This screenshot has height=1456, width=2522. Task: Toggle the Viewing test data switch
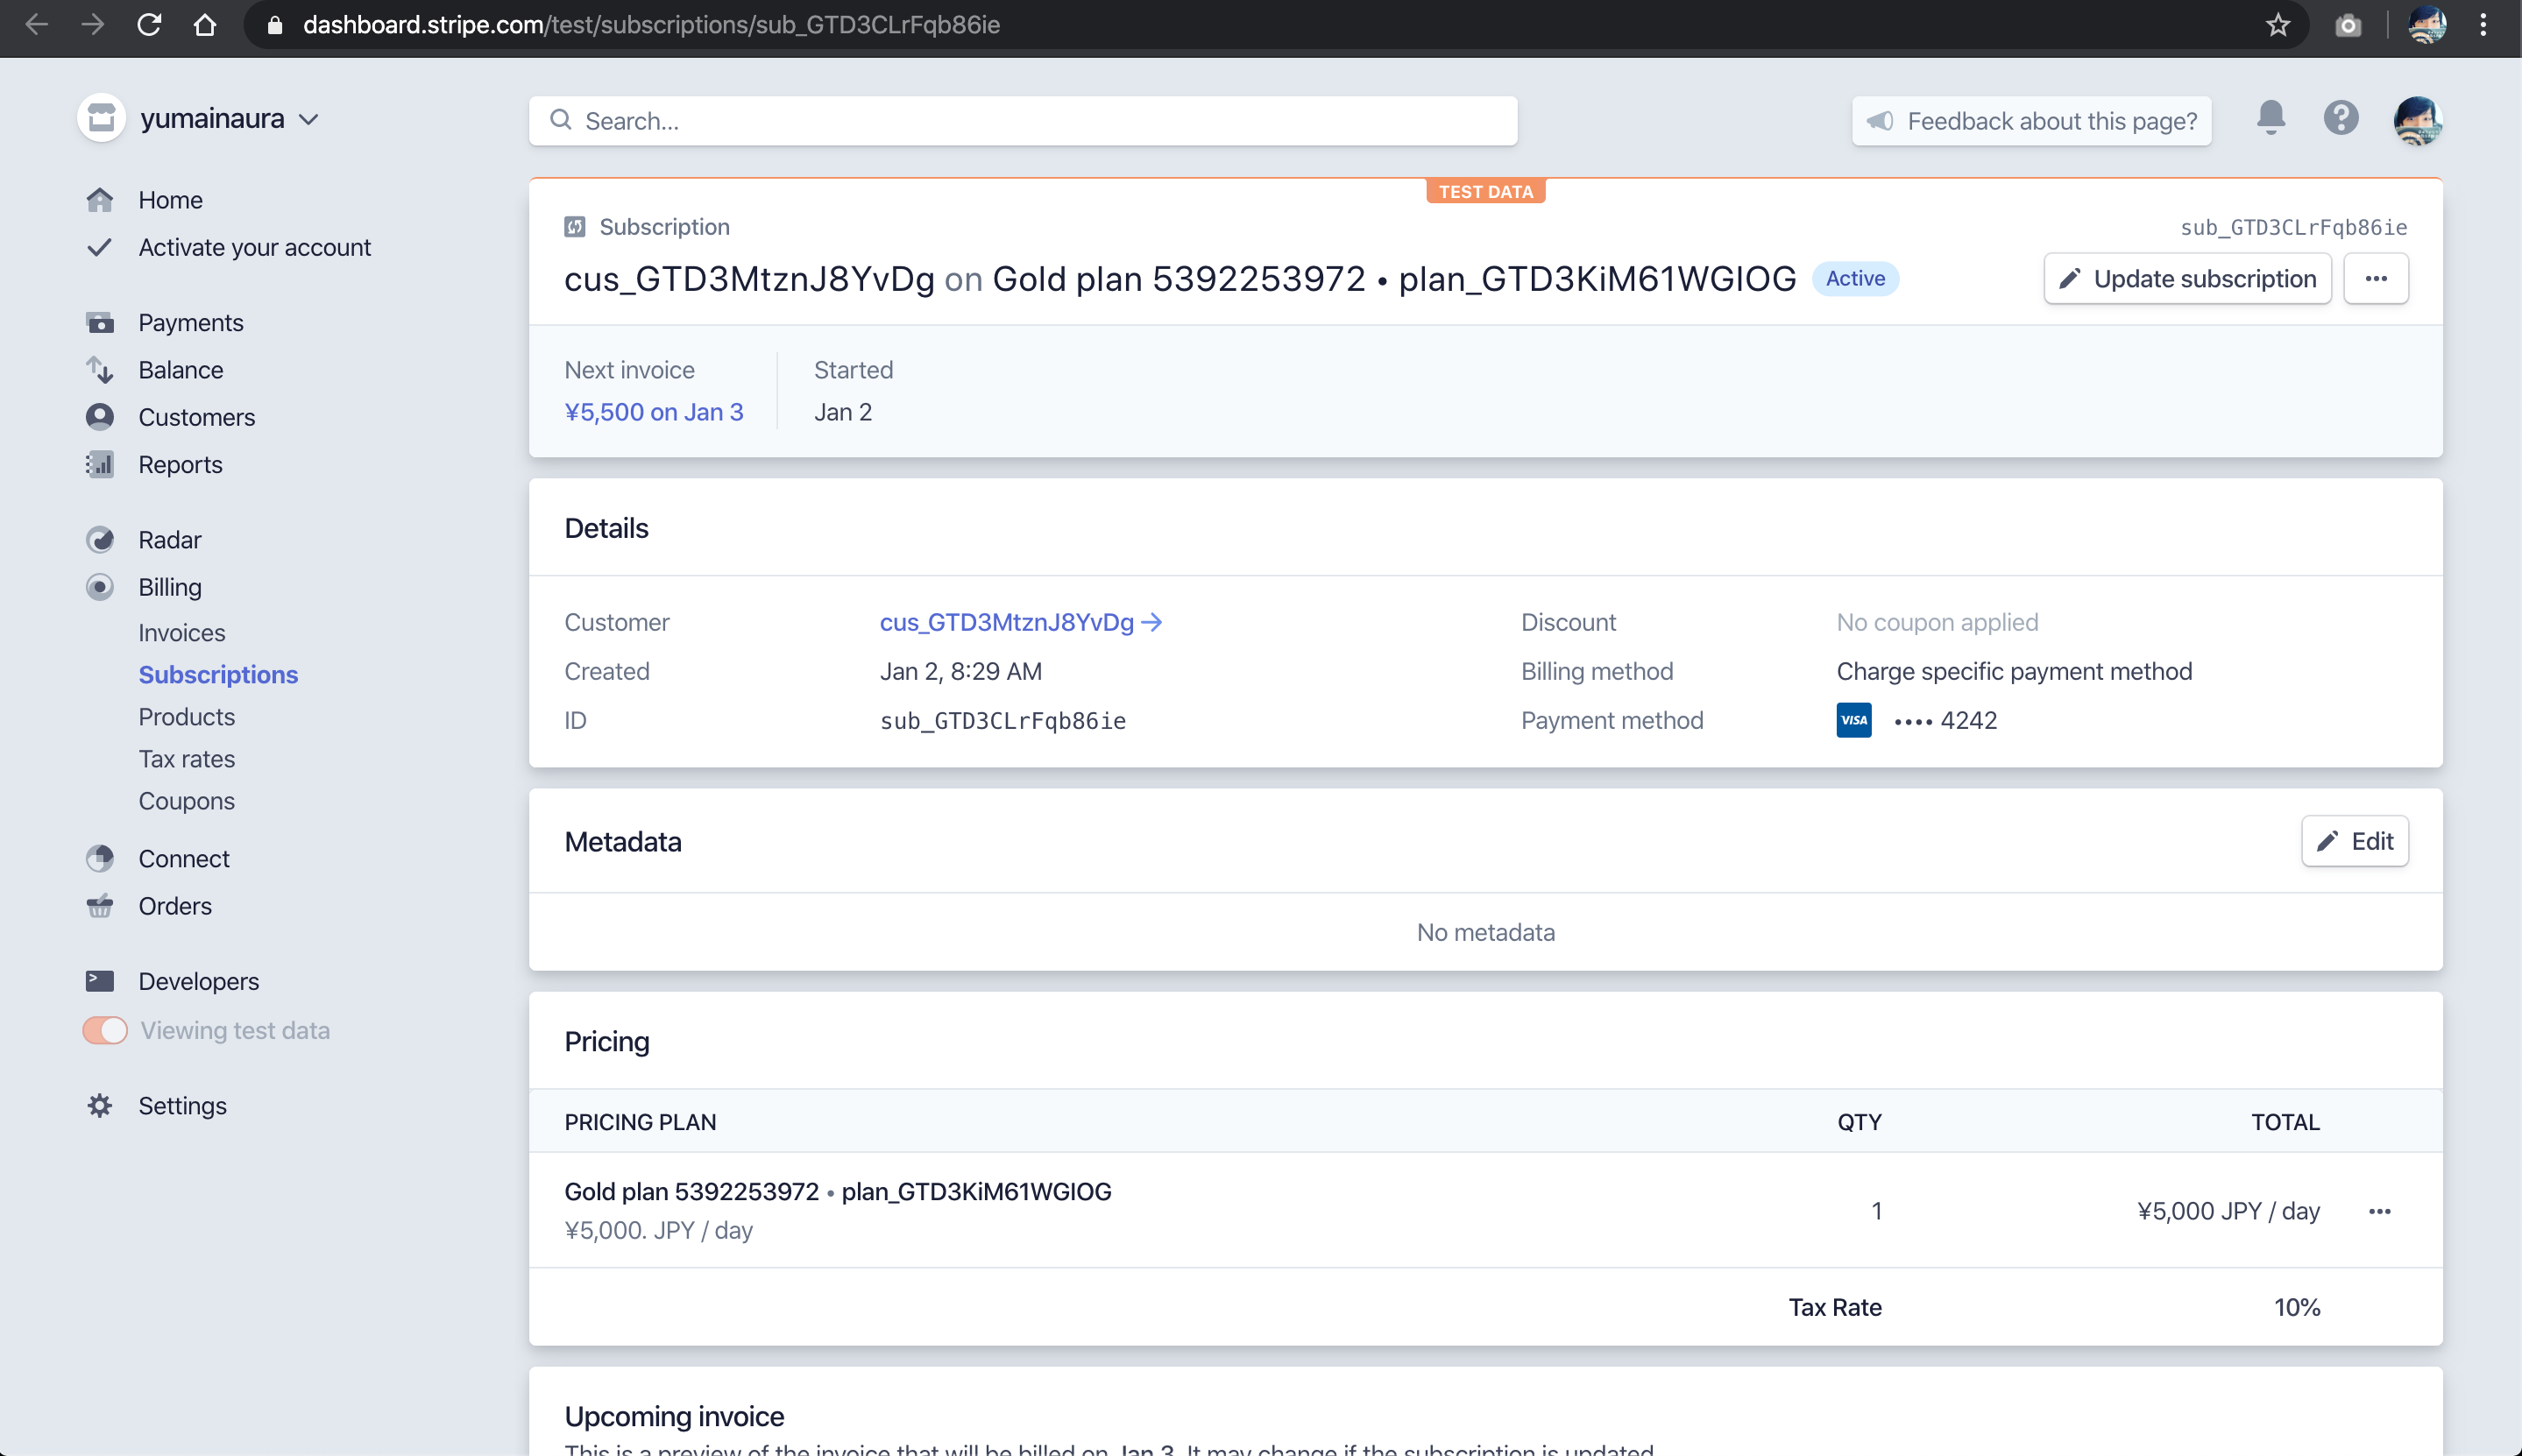(105, 1030)
